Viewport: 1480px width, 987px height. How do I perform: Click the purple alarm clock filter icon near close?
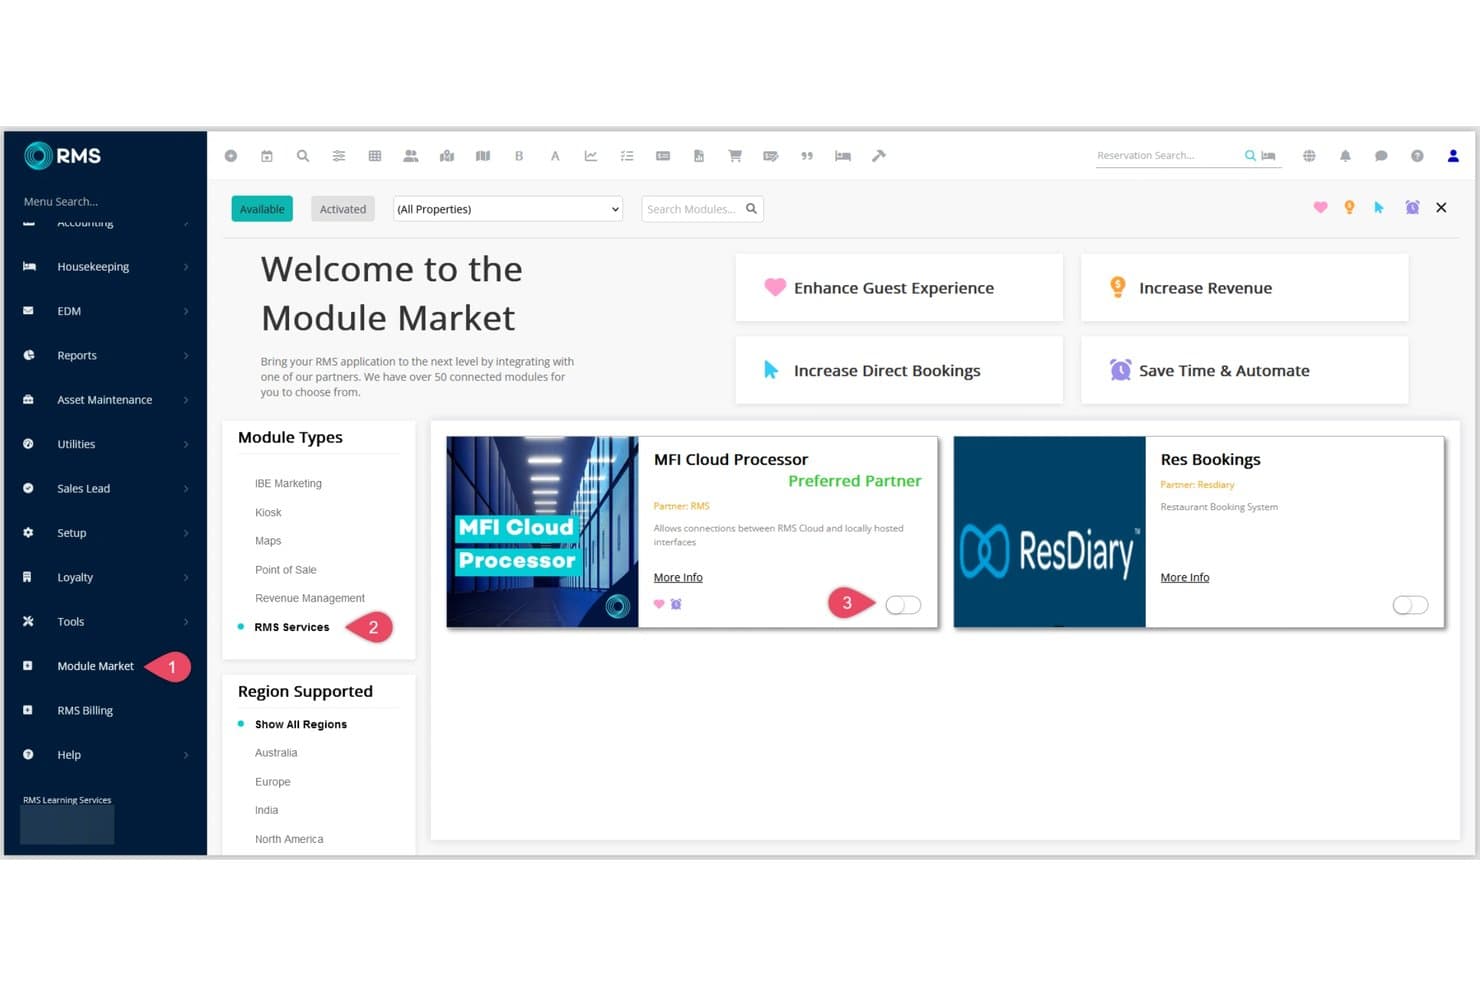click(1412, 207)
